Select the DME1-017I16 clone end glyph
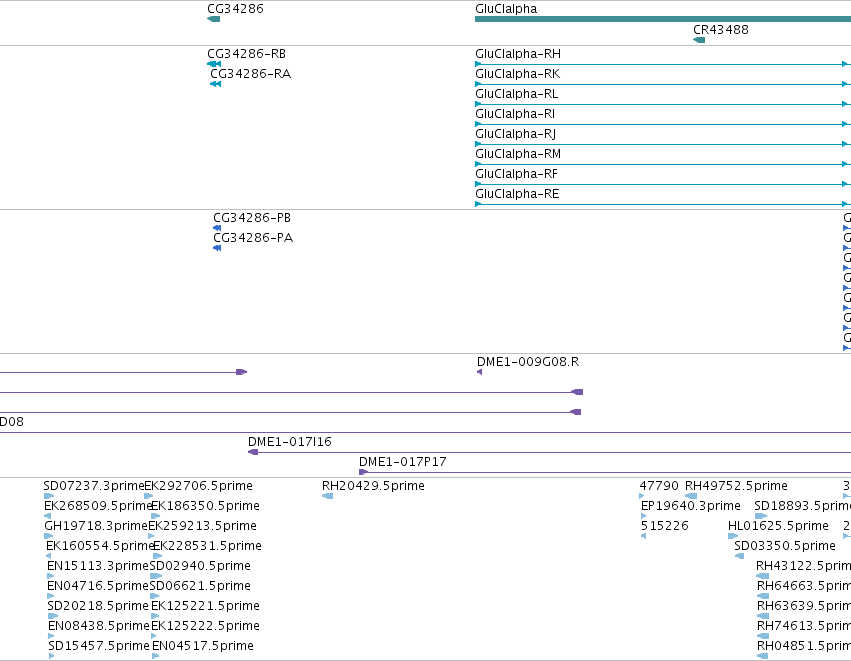The height and width of the screenshot is (661, 851). [253, 452]
